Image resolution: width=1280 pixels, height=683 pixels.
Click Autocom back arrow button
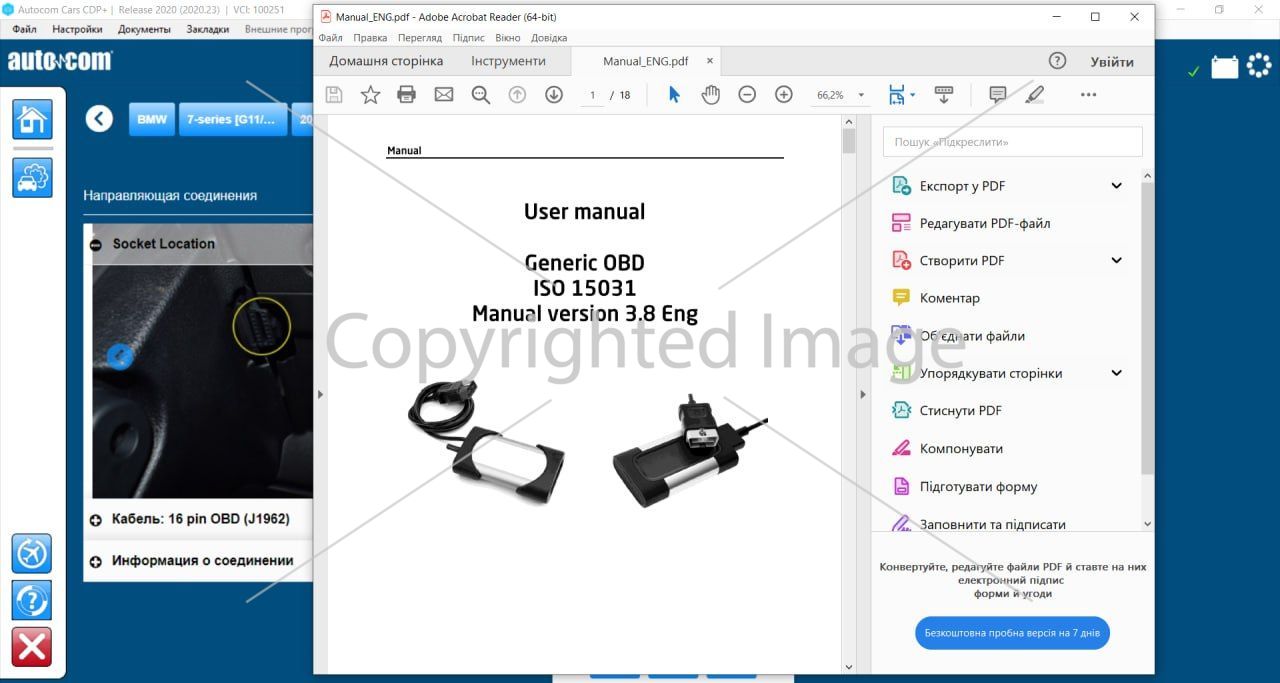pyautogui.click(x=99, y=119)
